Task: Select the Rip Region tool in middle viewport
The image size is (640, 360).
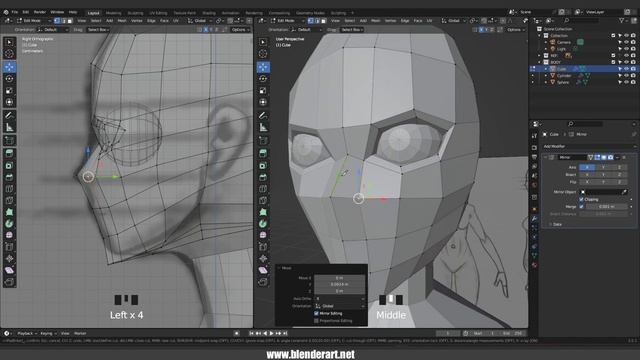Action: [263, 282]
